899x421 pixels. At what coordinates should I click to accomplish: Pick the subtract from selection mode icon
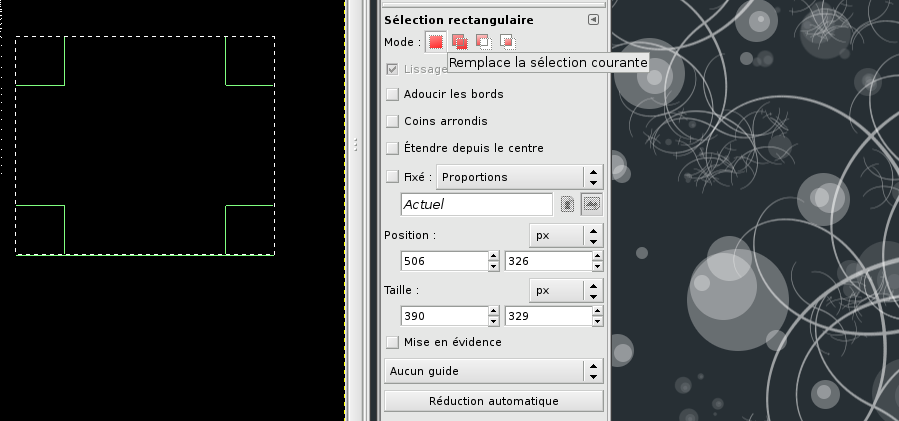point(483,42)
